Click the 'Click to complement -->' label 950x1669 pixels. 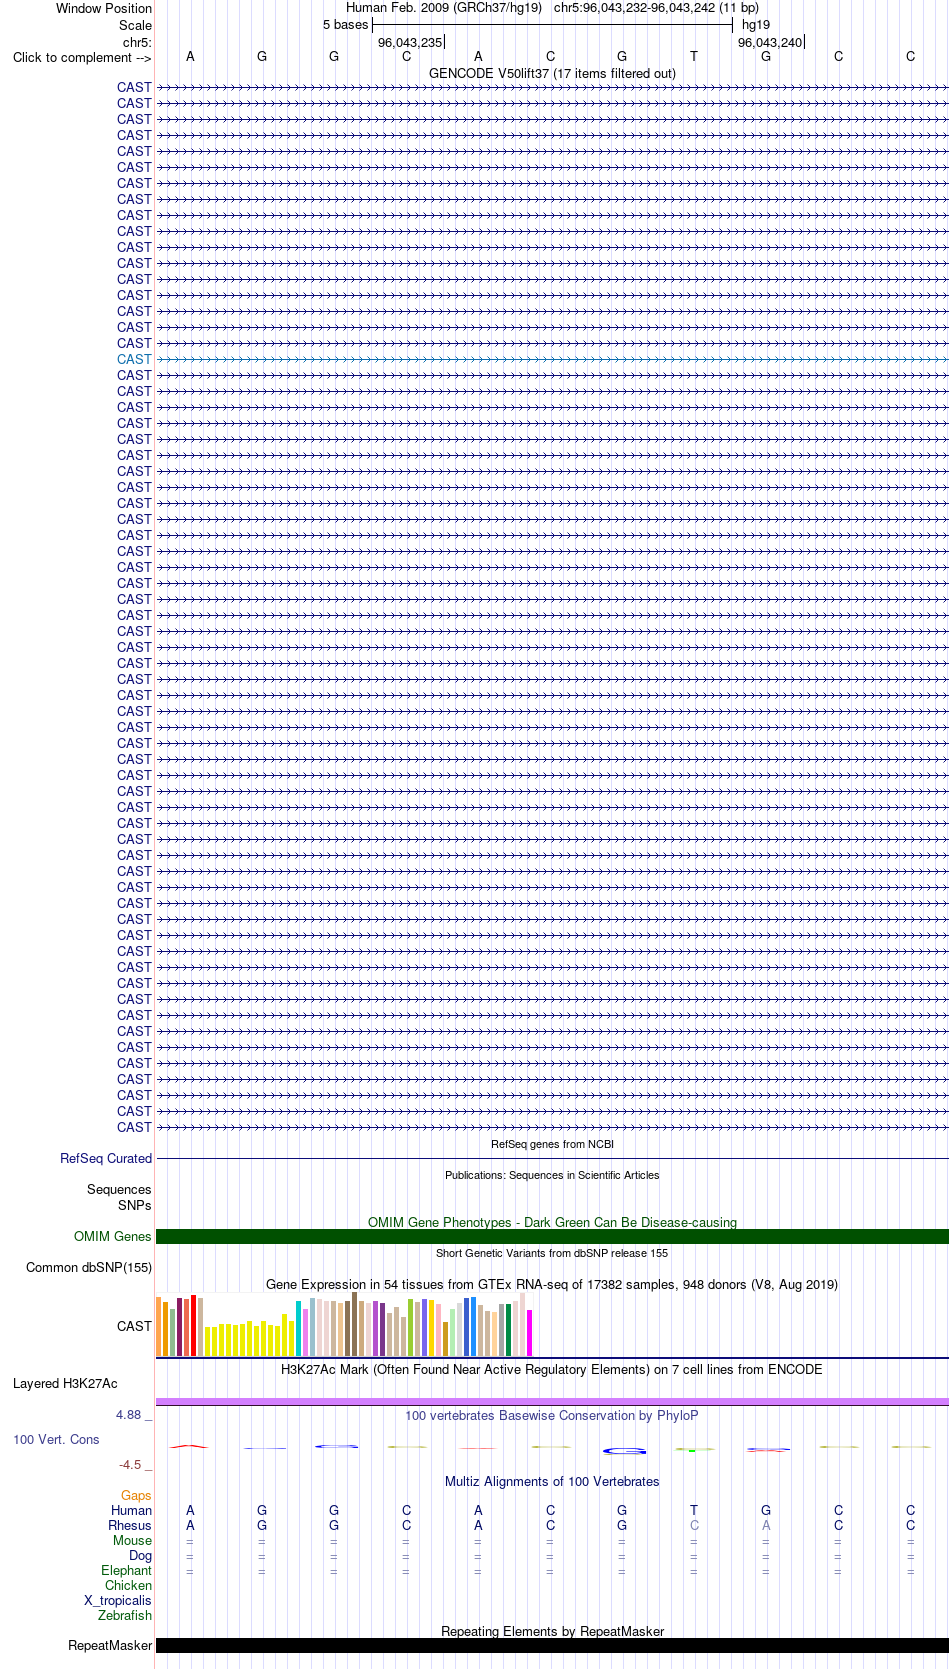(82, 57)
